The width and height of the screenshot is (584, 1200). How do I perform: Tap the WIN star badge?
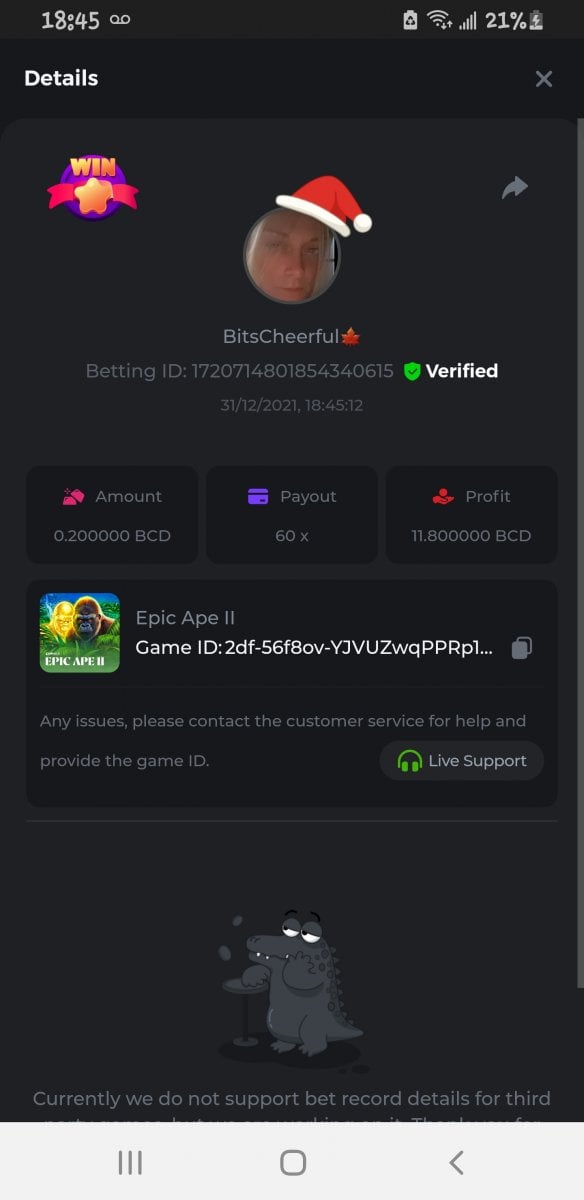[x=93, y=187]
